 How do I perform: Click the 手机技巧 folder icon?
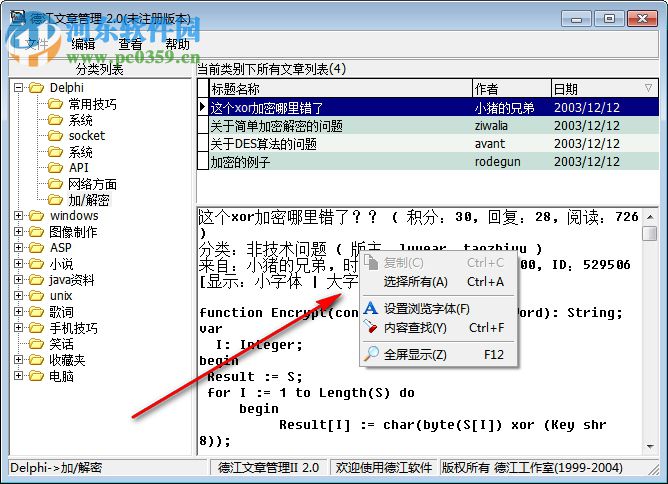pos(37,328)
